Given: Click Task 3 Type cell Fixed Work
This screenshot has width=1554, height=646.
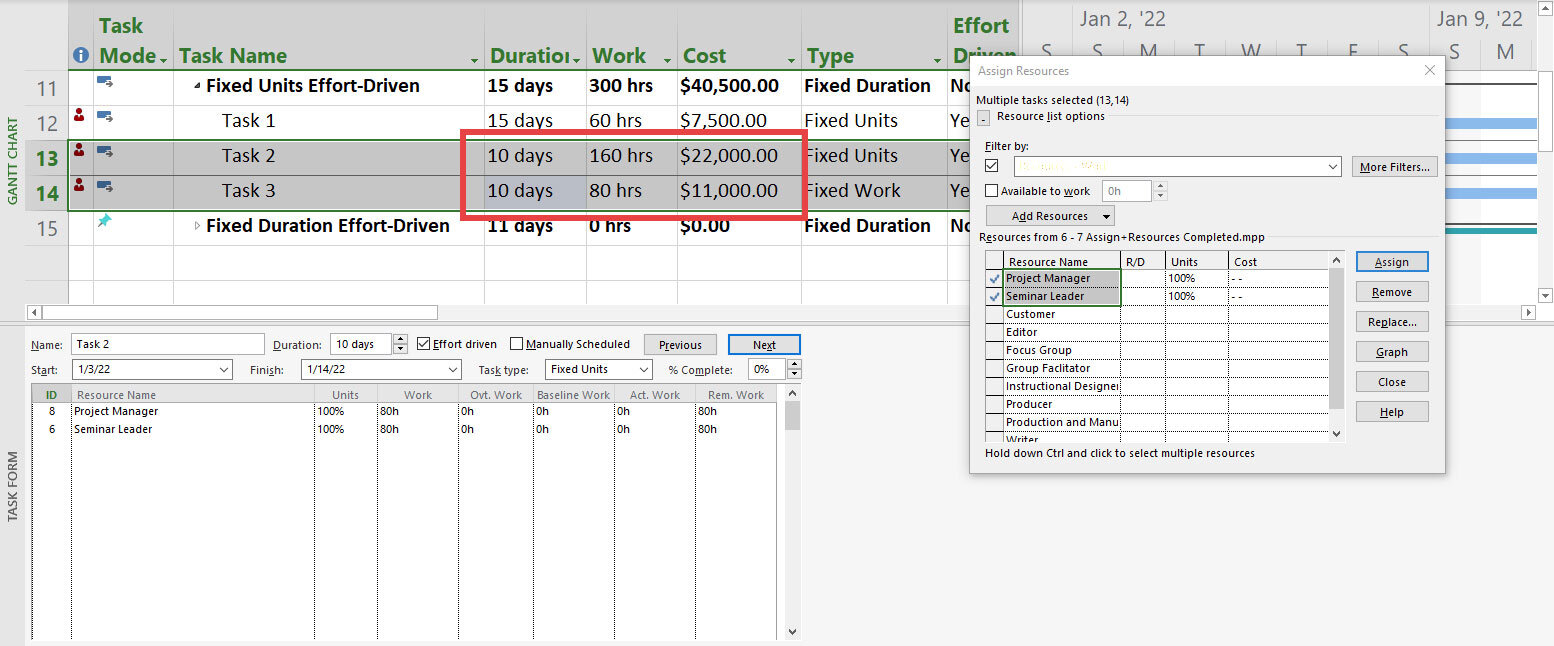Looking at the screenshot, I should [875, 191].
